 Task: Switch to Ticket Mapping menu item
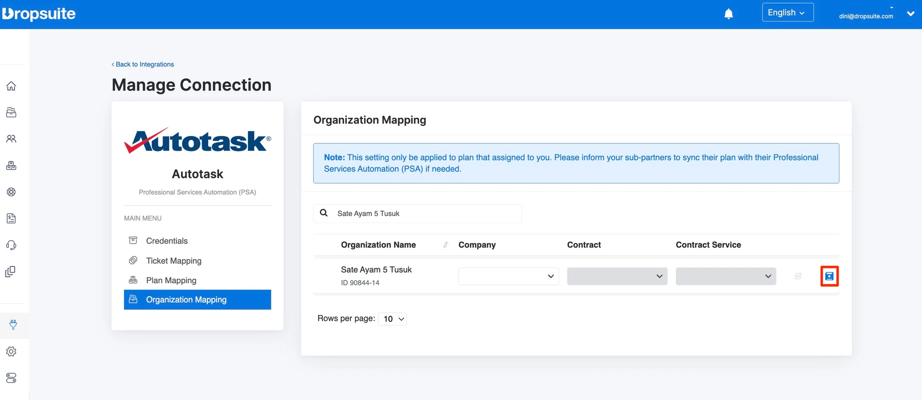coord(173,261)
